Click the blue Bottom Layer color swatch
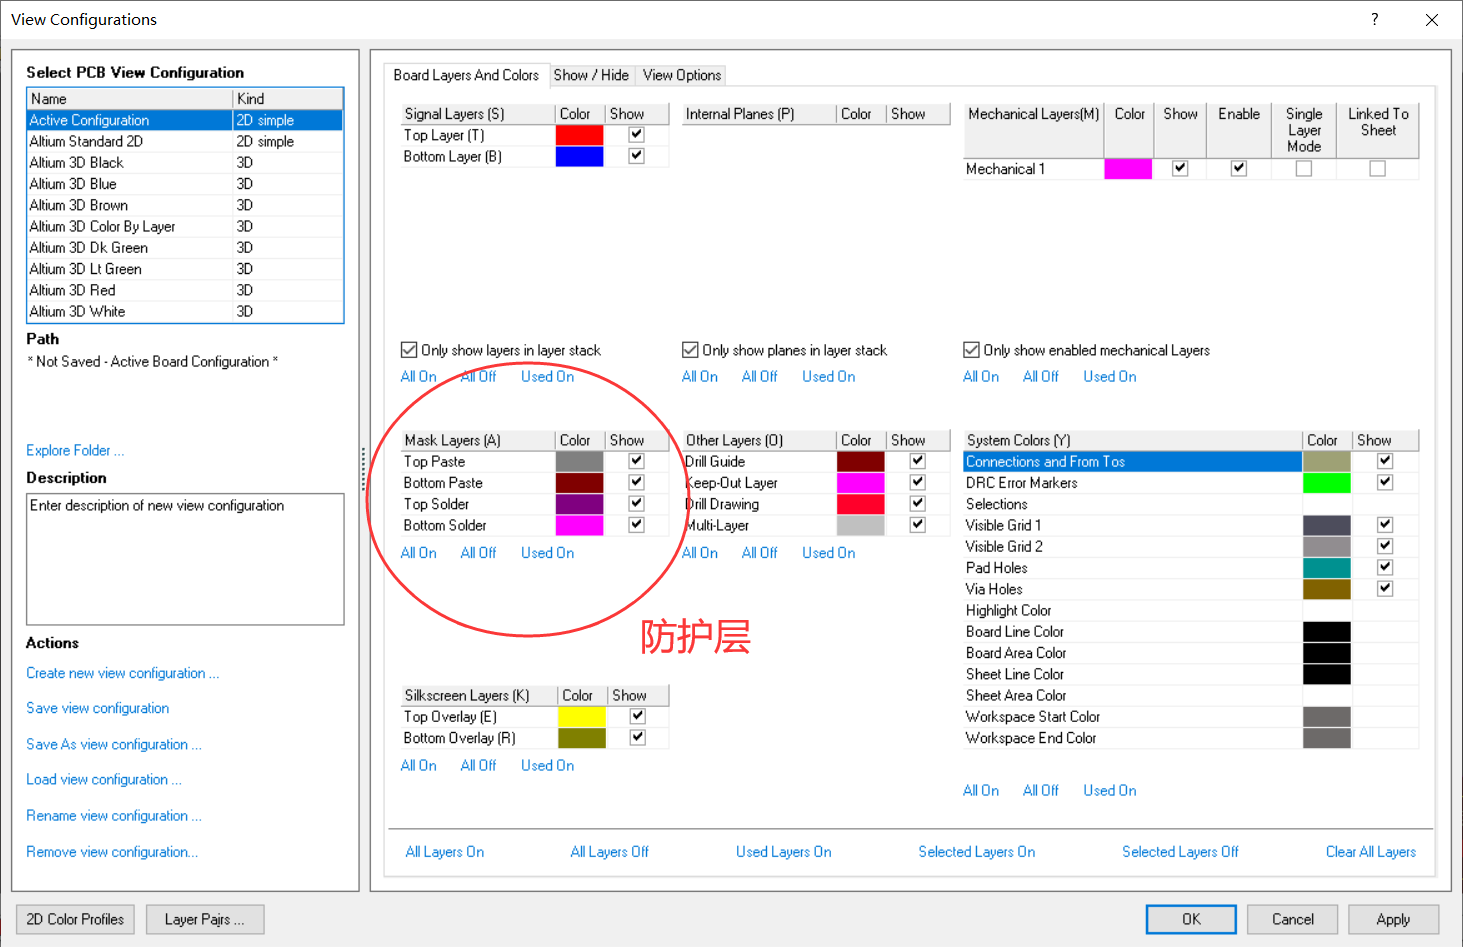1463x947 pixels. pyautogui.click(x=579, y=156)
